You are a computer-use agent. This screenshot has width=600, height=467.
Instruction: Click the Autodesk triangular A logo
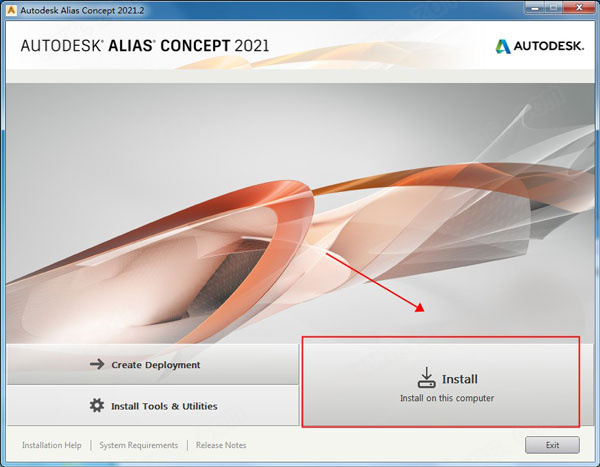503,46
